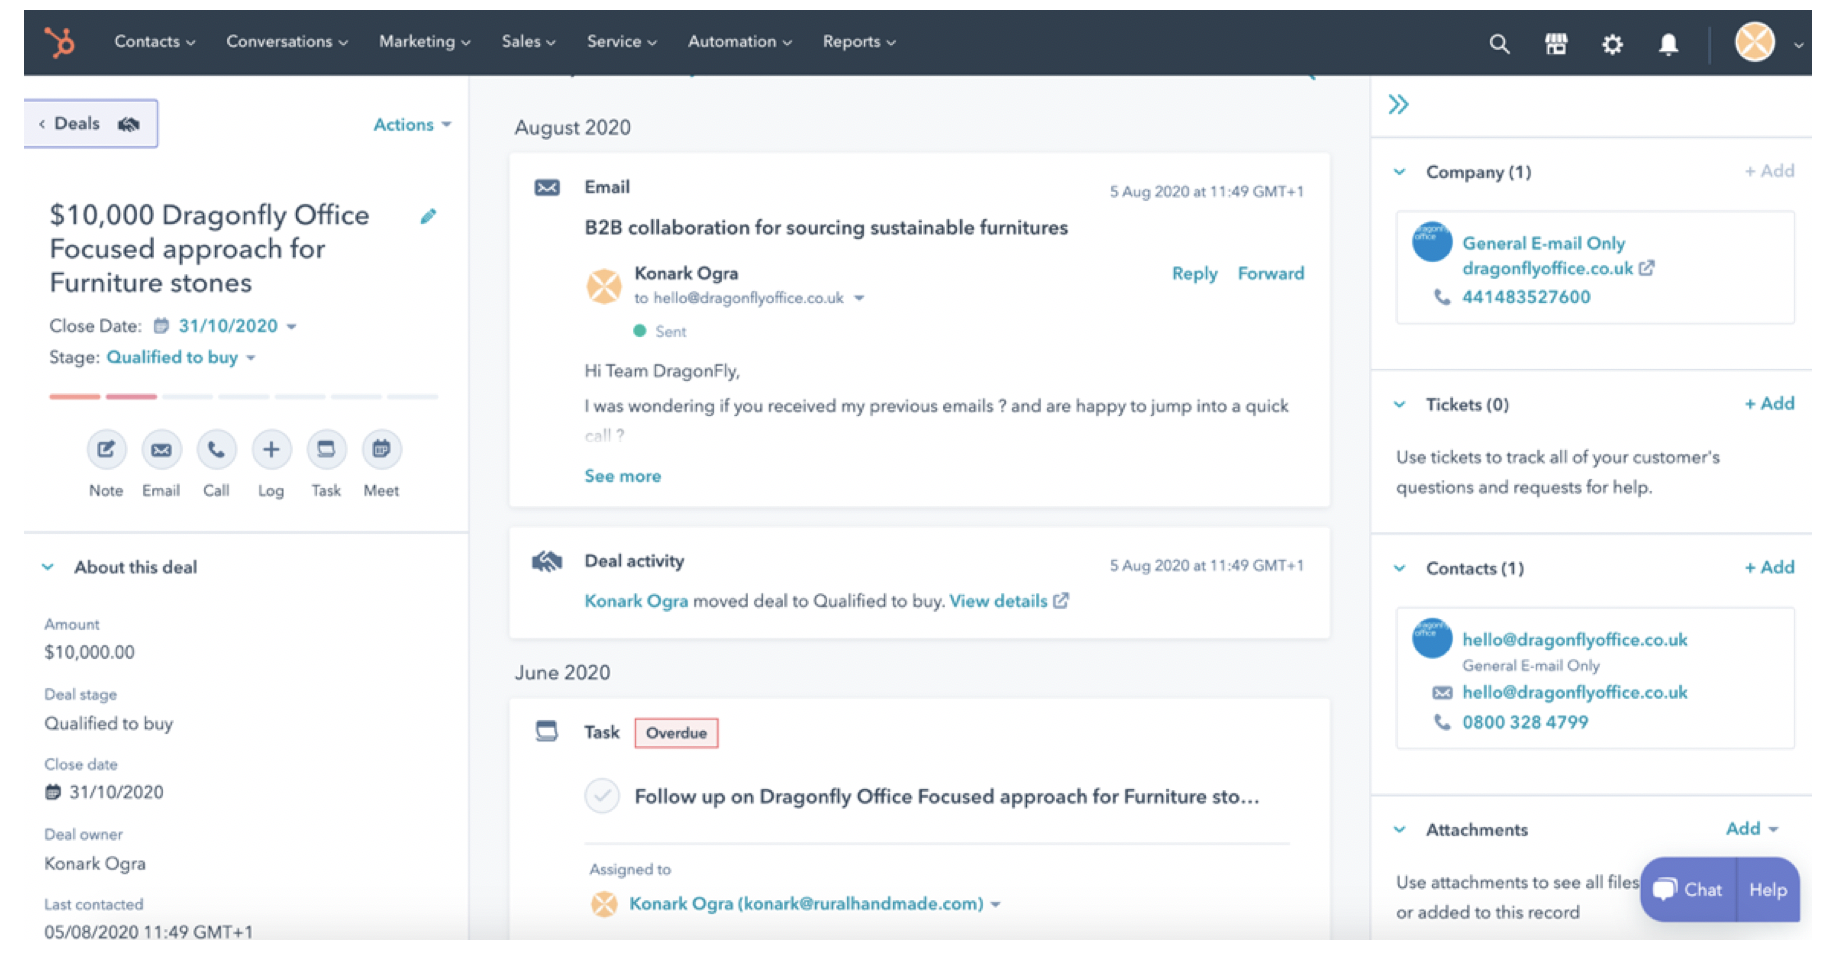The image size is (1826, 964).
Task: Open Contacts menu
Action: click(x=155, y=42)
